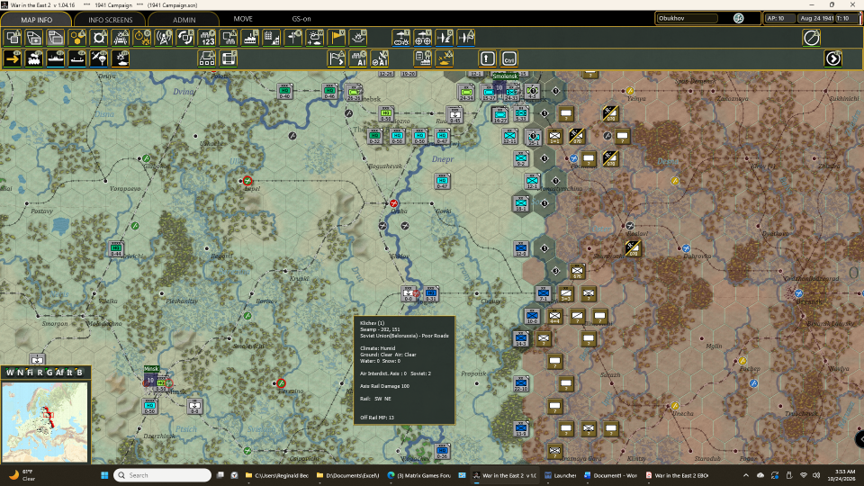Toggle the W filter above minimap

coord(9,372)
